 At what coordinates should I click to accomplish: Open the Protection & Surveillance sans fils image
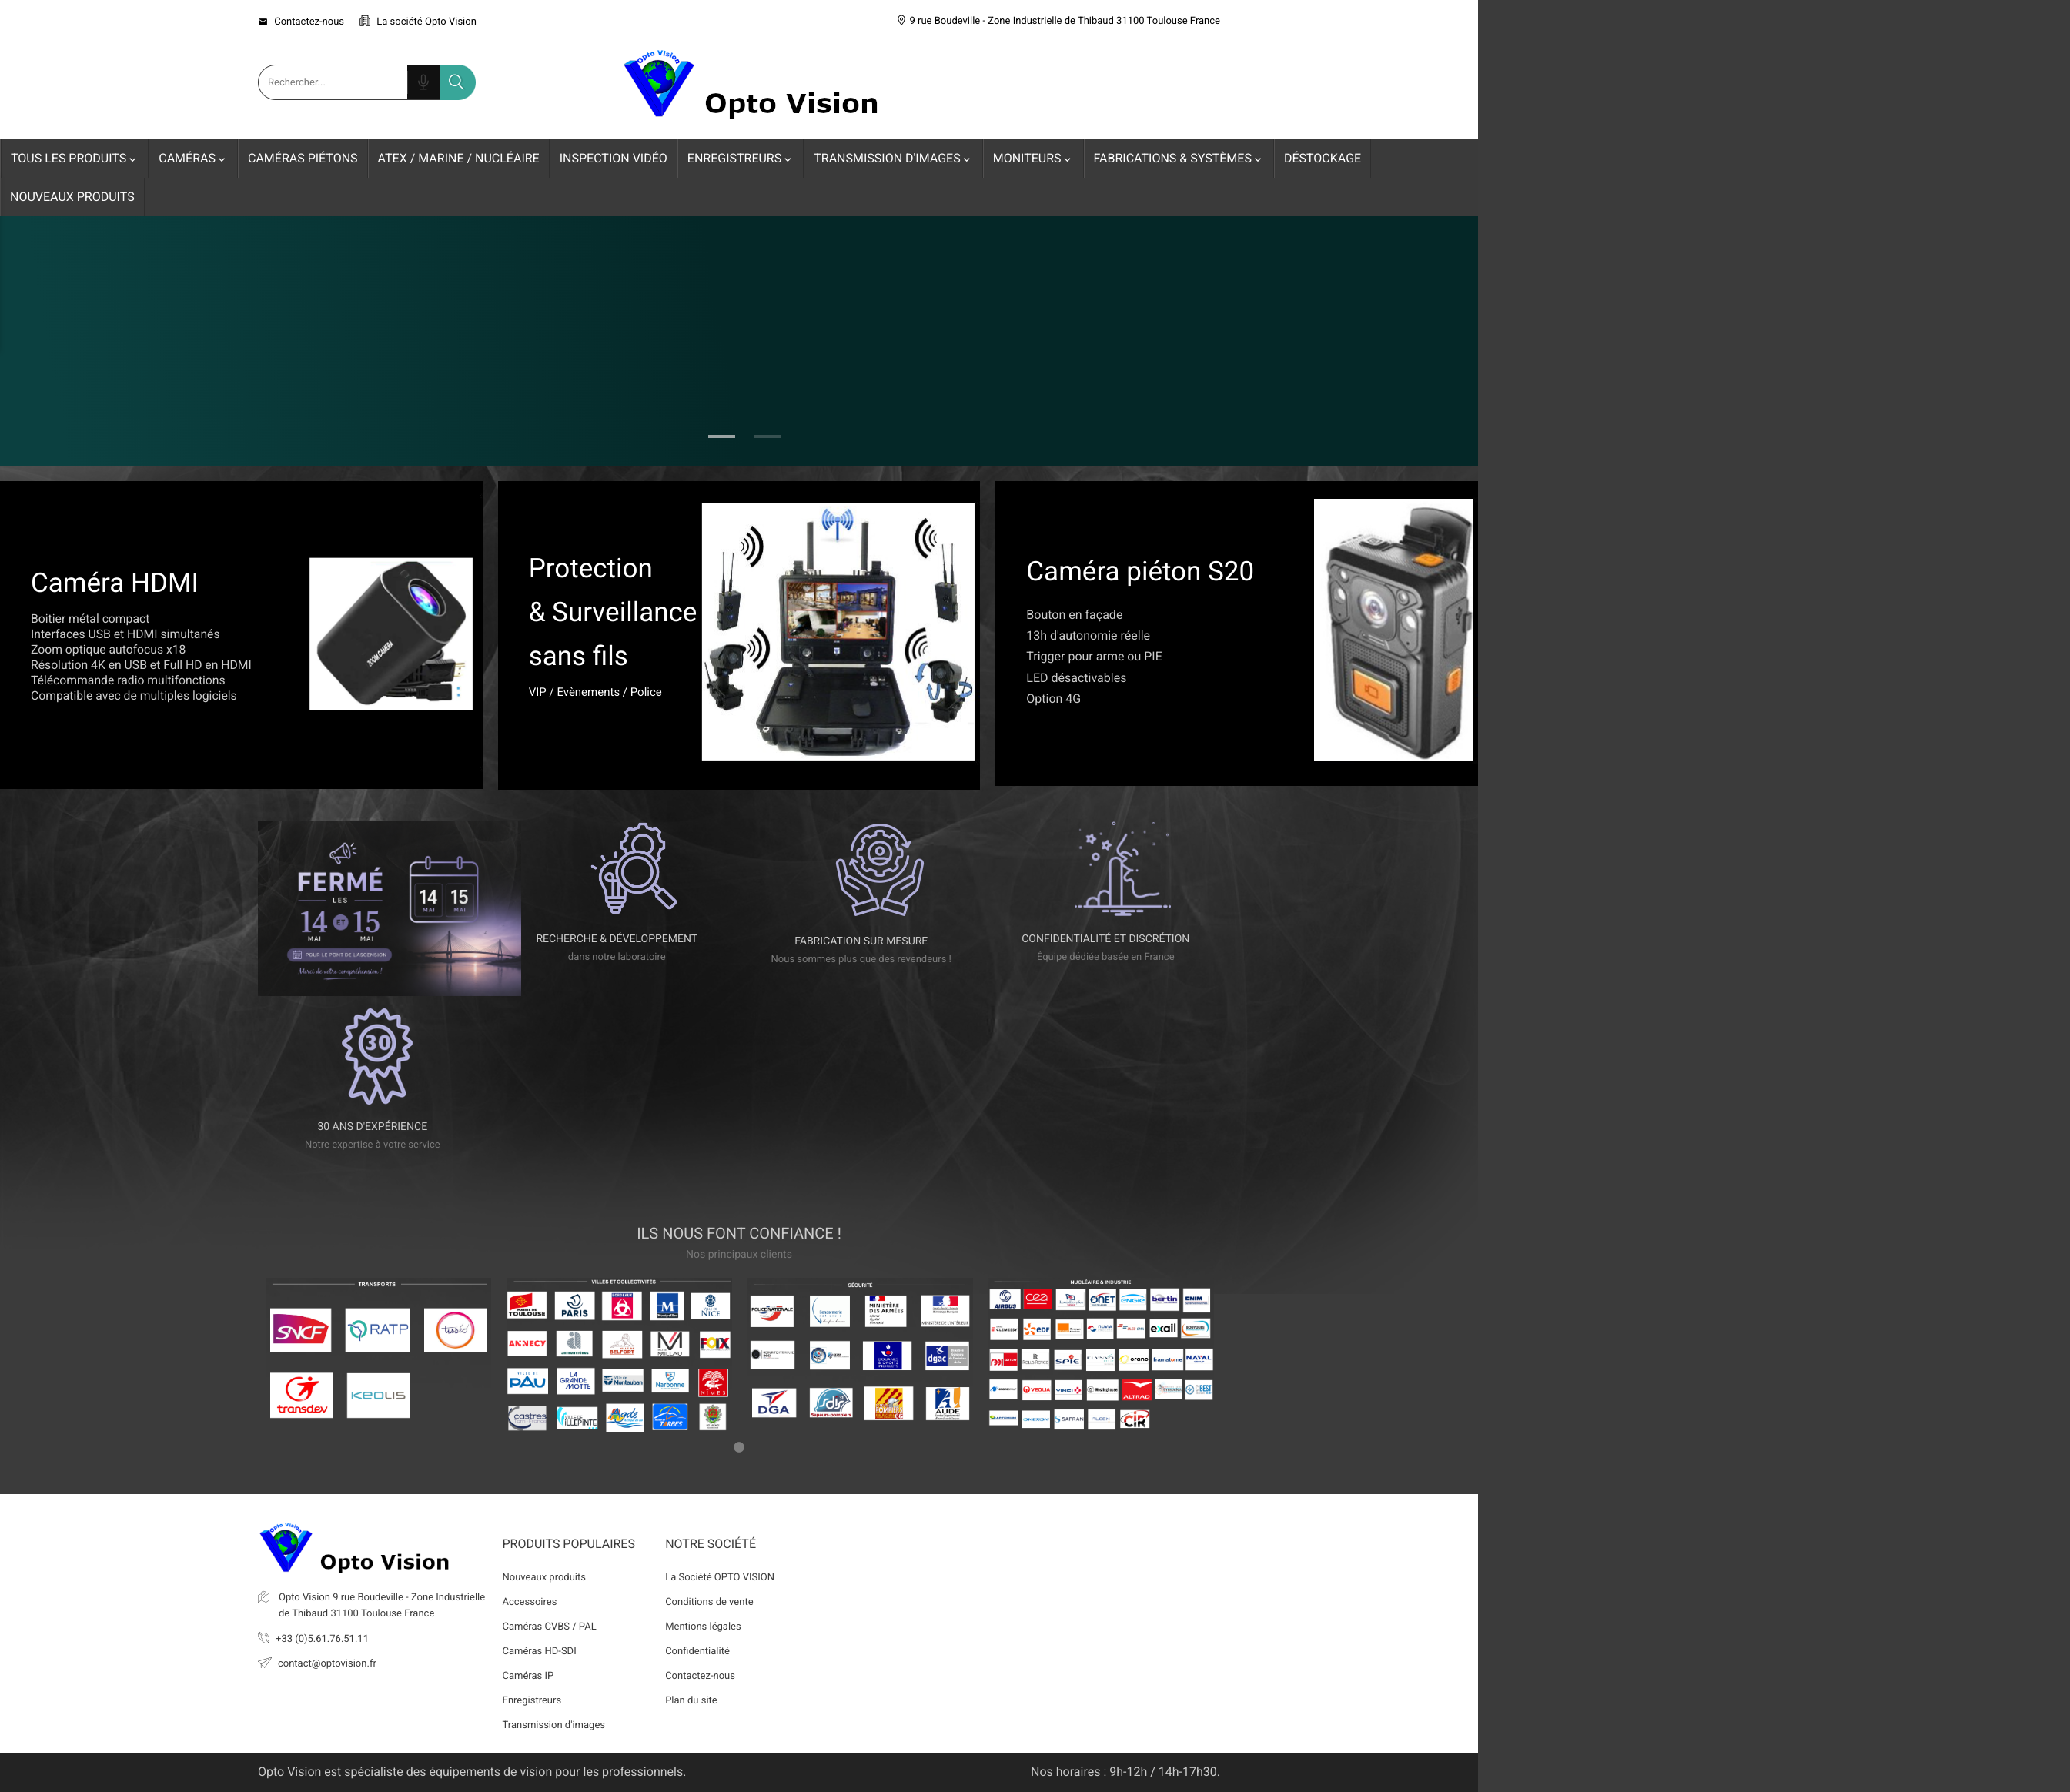tap(838, 632)
